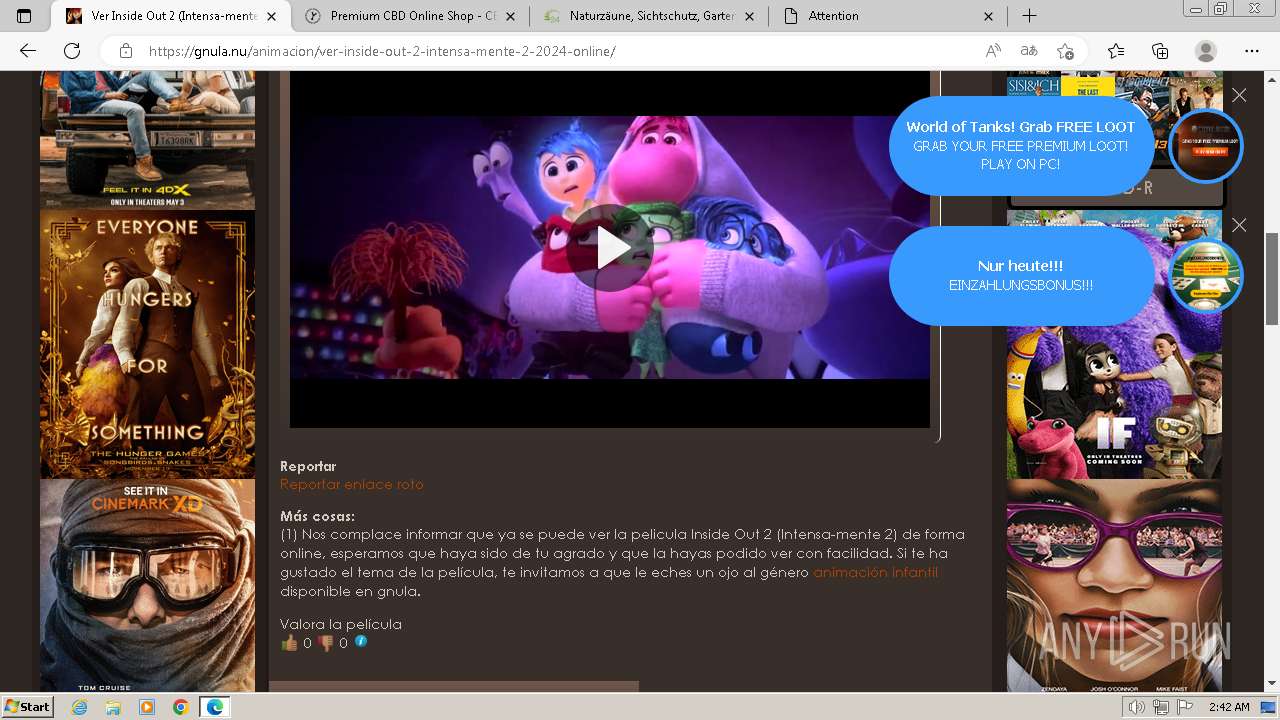This screenshot has height=720, width=1280.
Task: Open the Nur heute EINZAHLUNGSBONUS notification
Action: pyautogui.click(x=1021, y=275)
